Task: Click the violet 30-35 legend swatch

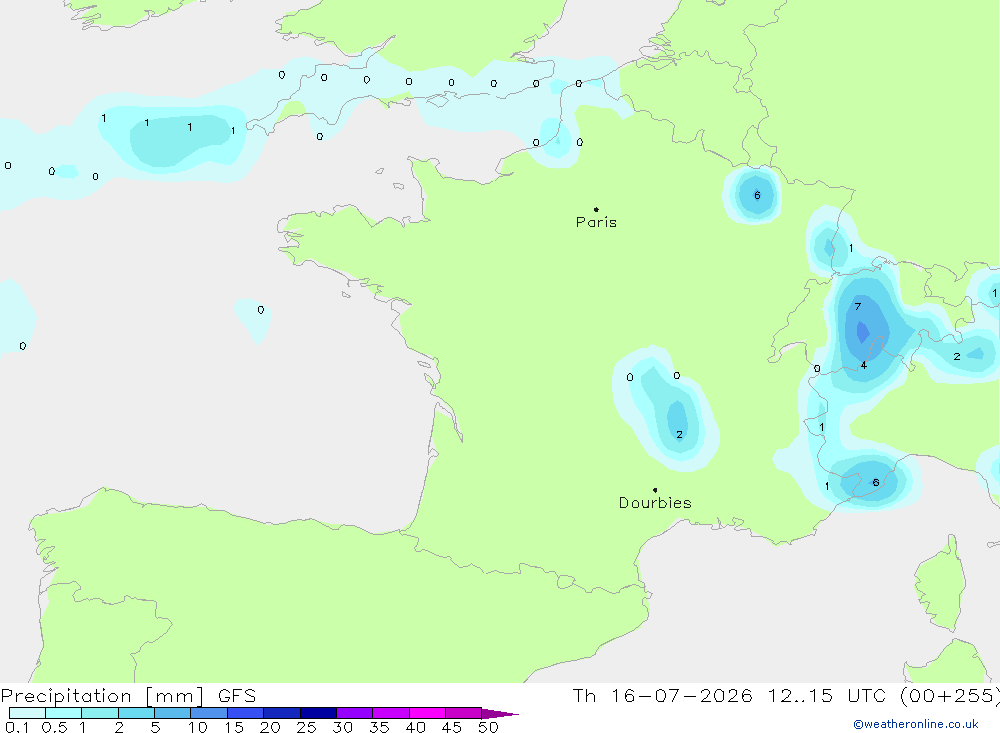Action: click(x=354, y=713)
